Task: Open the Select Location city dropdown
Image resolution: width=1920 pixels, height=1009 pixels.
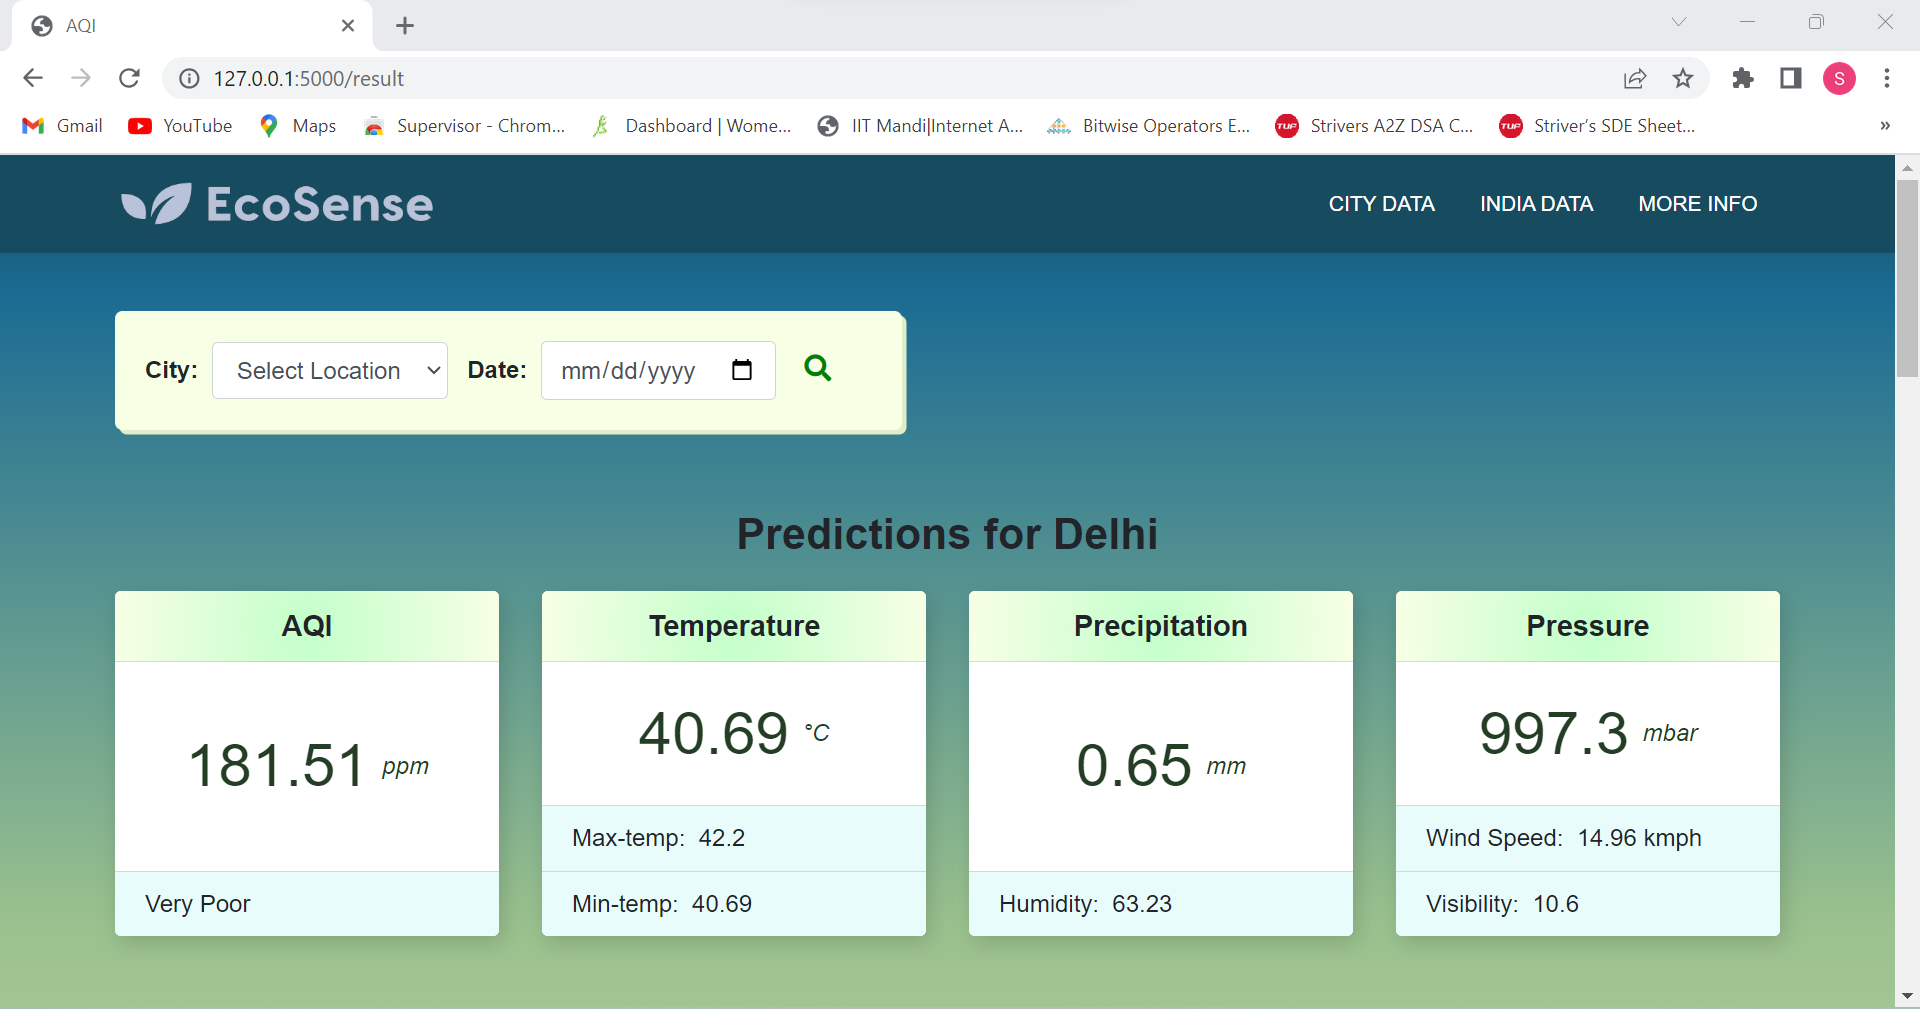Action: 329,370
